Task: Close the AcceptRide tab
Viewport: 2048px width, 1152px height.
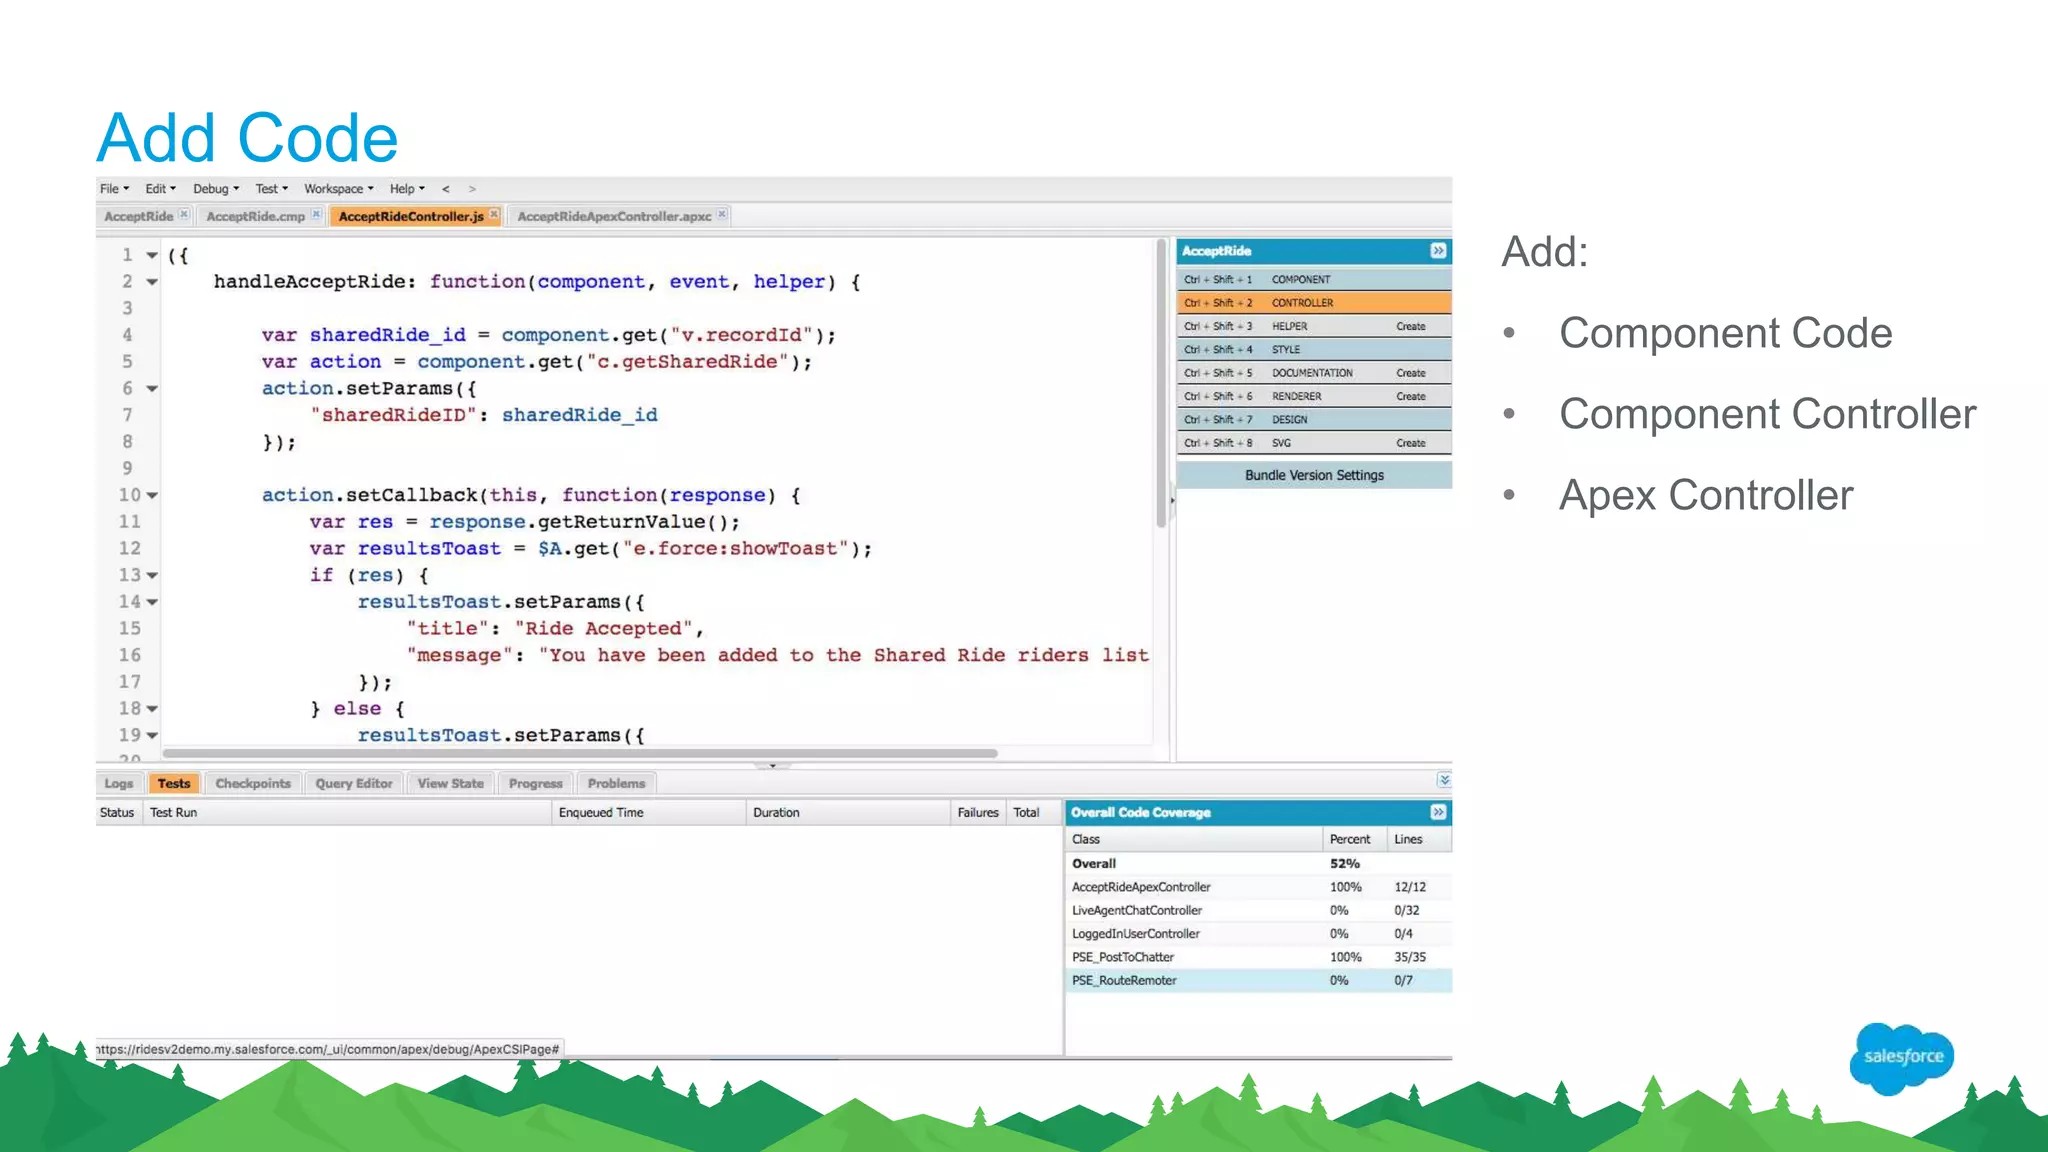Action: point(184,214)
